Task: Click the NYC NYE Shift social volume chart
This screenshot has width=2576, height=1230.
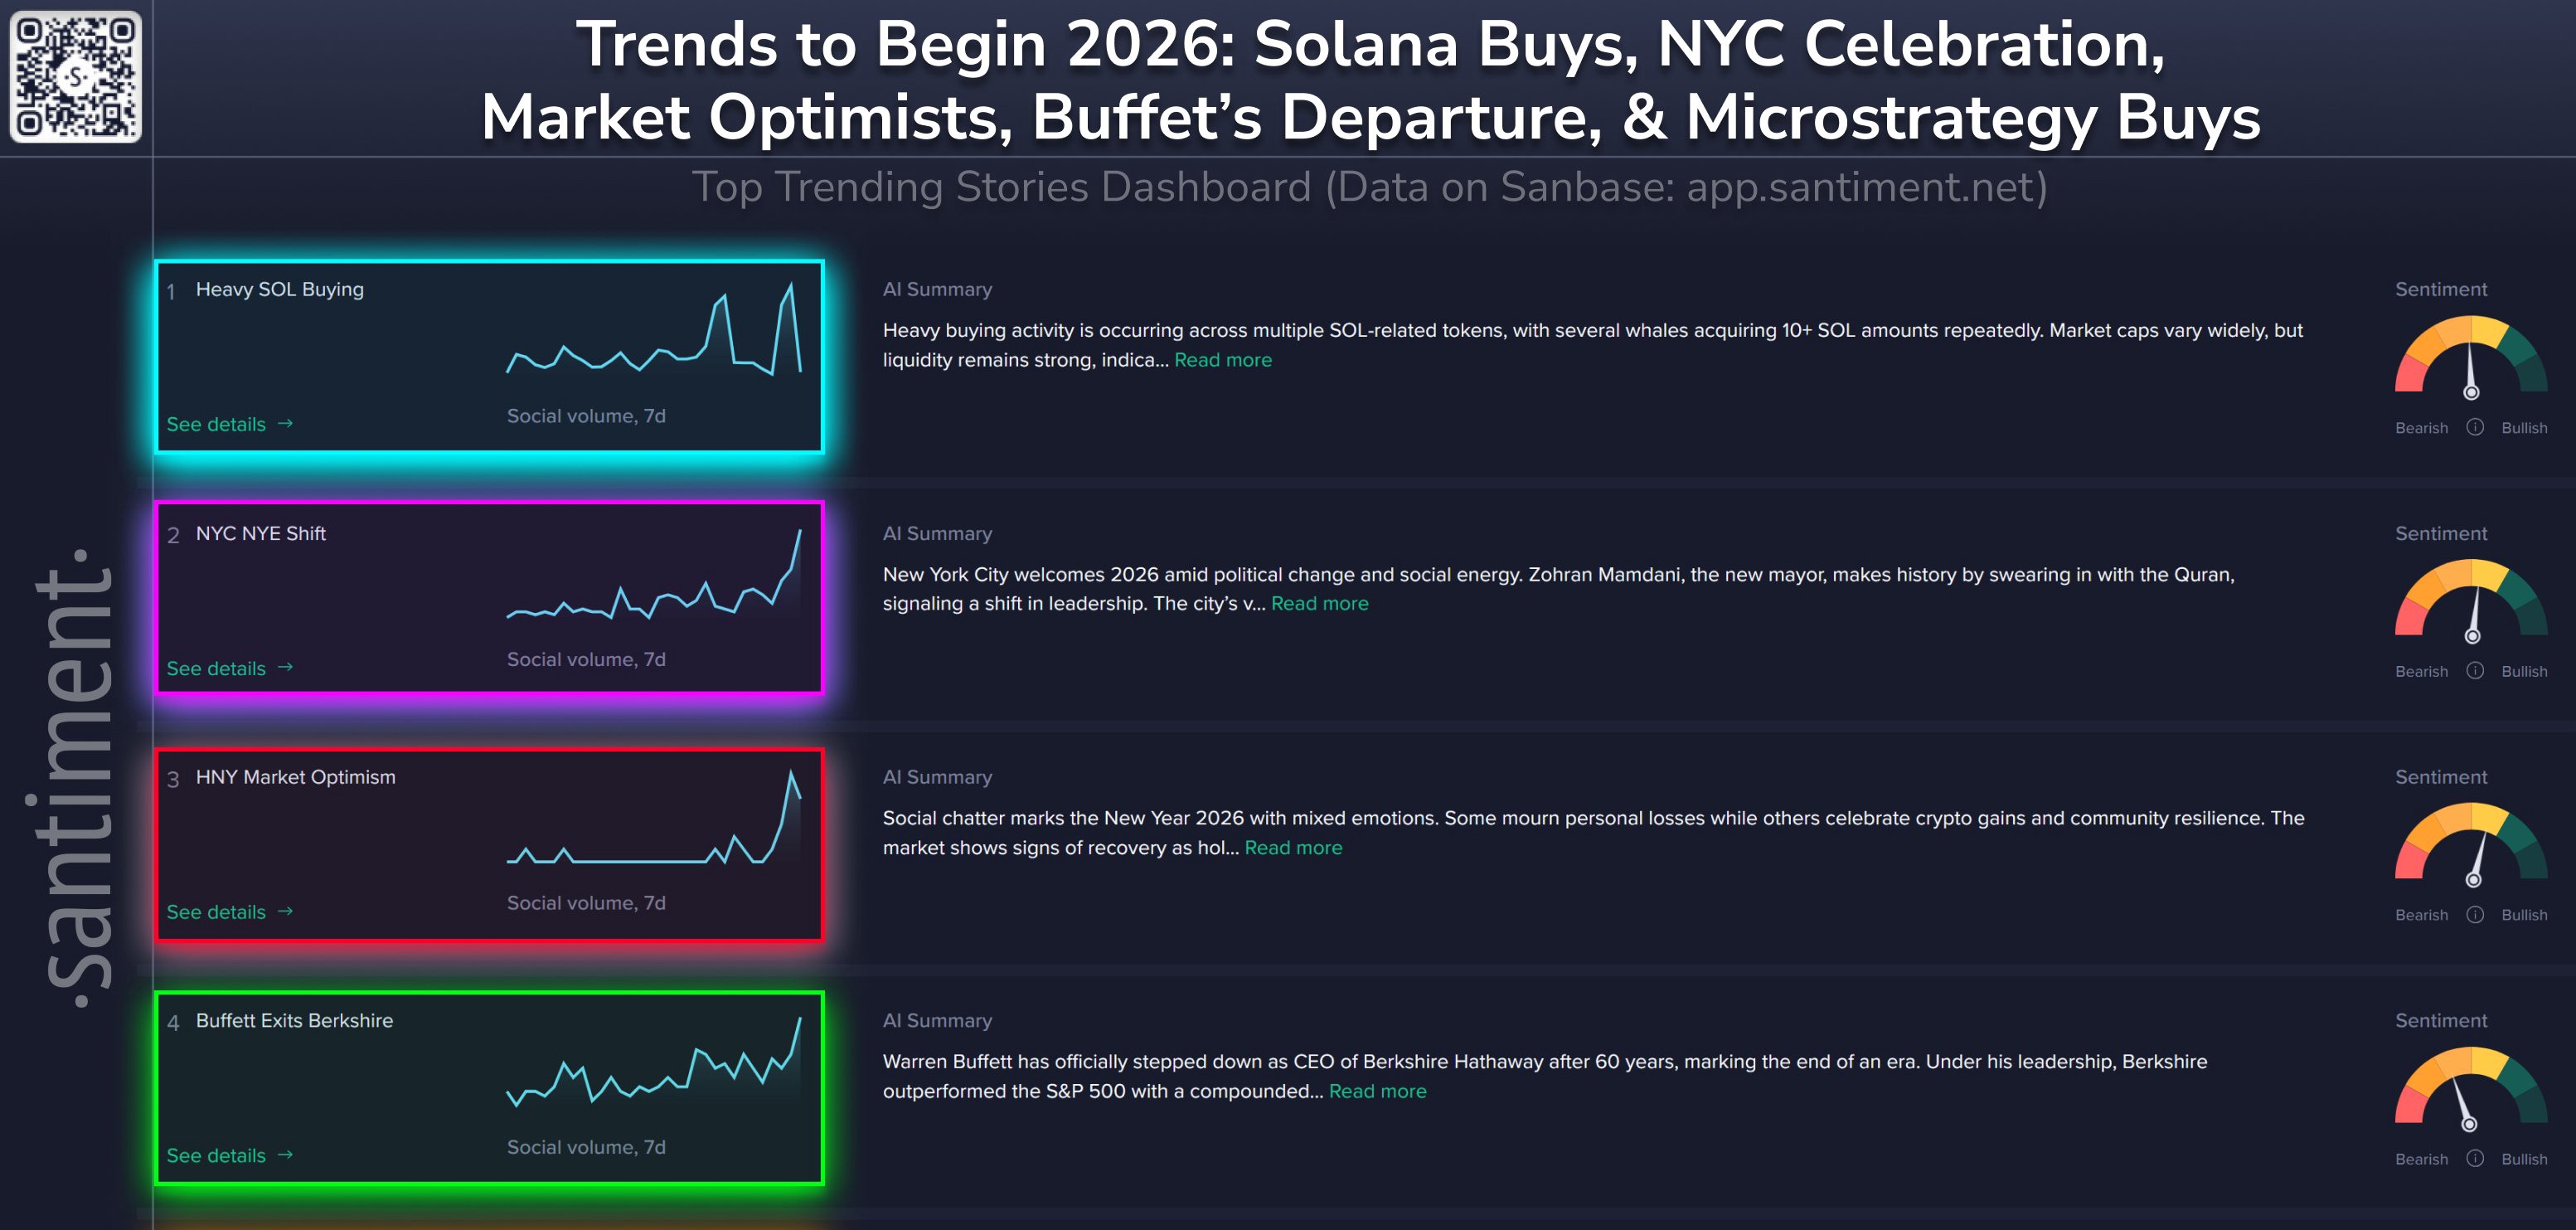Action: coord(655,575)
